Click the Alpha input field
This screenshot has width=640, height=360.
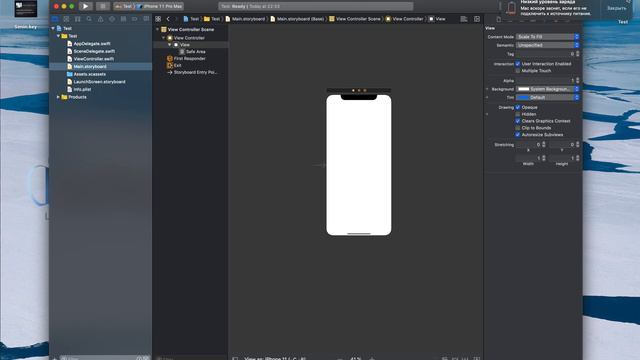coord(545,80)
